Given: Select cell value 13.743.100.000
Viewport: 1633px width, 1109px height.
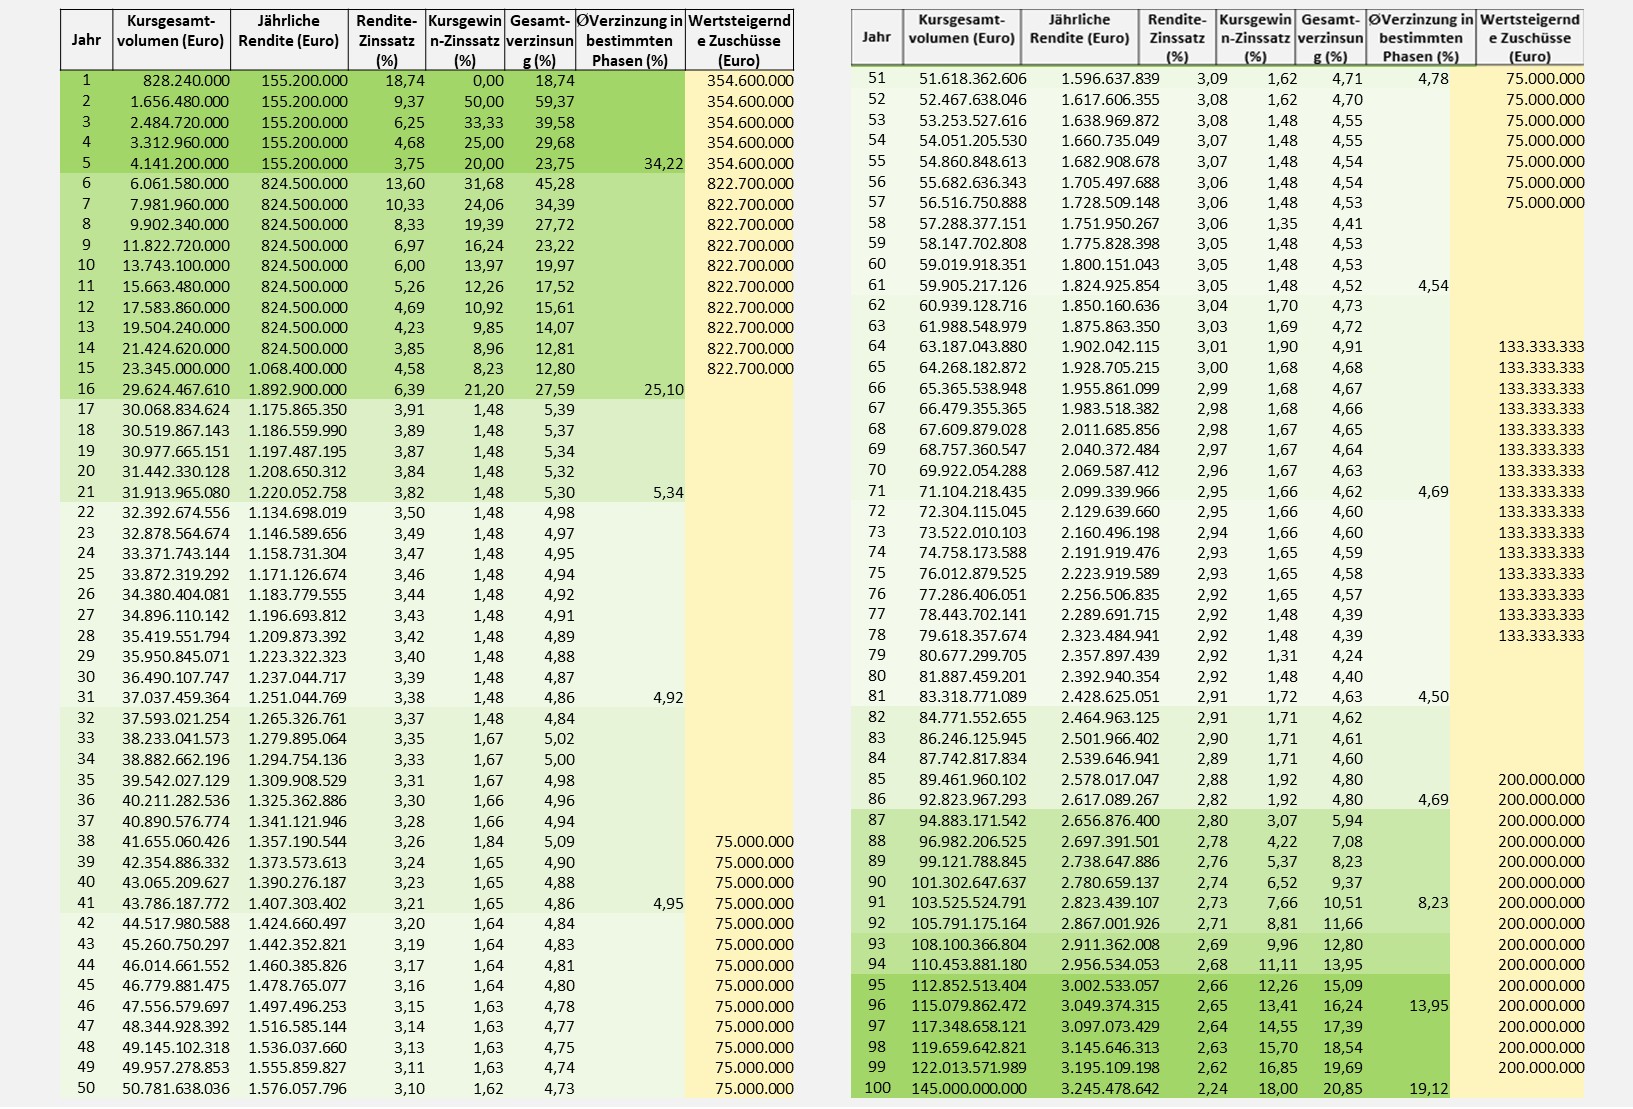Looking at the screenshot, I should (x=176, y=266).
